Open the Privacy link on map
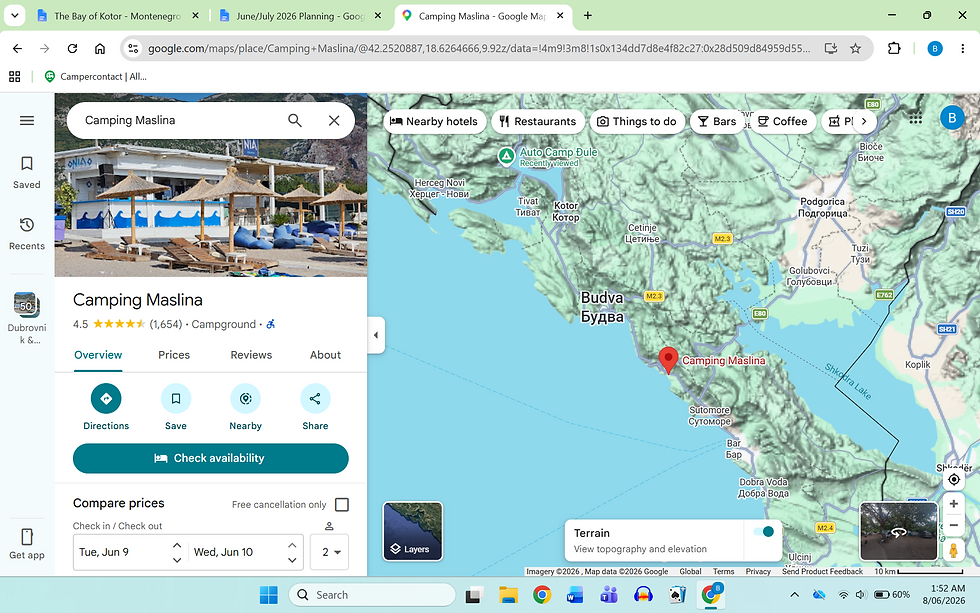The width and height of the screenshot is (980, 613). (758, 571)
